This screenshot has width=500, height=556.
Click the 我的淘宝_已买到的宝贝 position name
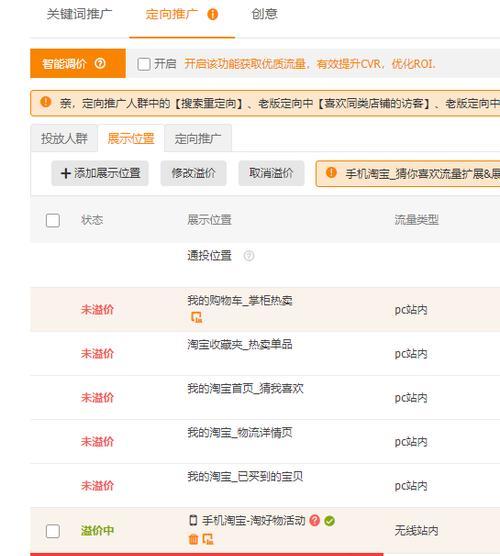(245, 477)
